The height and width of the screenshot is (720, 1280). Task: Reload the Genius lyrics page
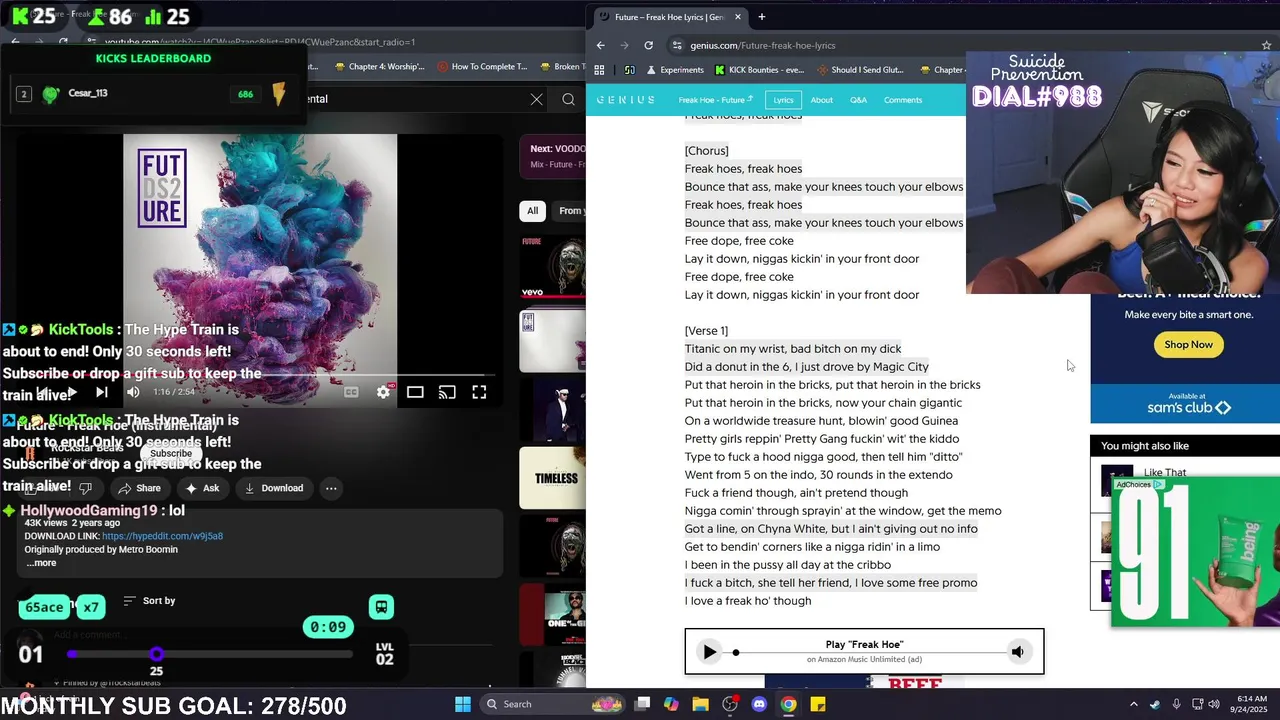(648, 45)
